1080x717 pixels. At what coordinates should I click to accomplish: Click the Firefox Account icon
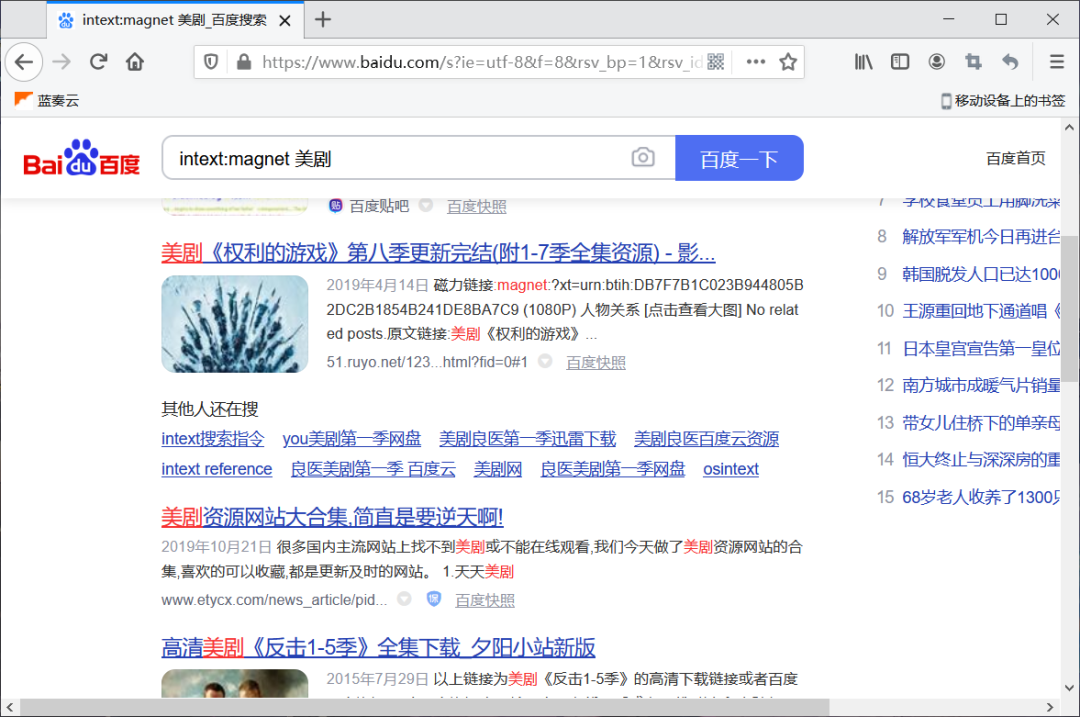click(936, 61)
